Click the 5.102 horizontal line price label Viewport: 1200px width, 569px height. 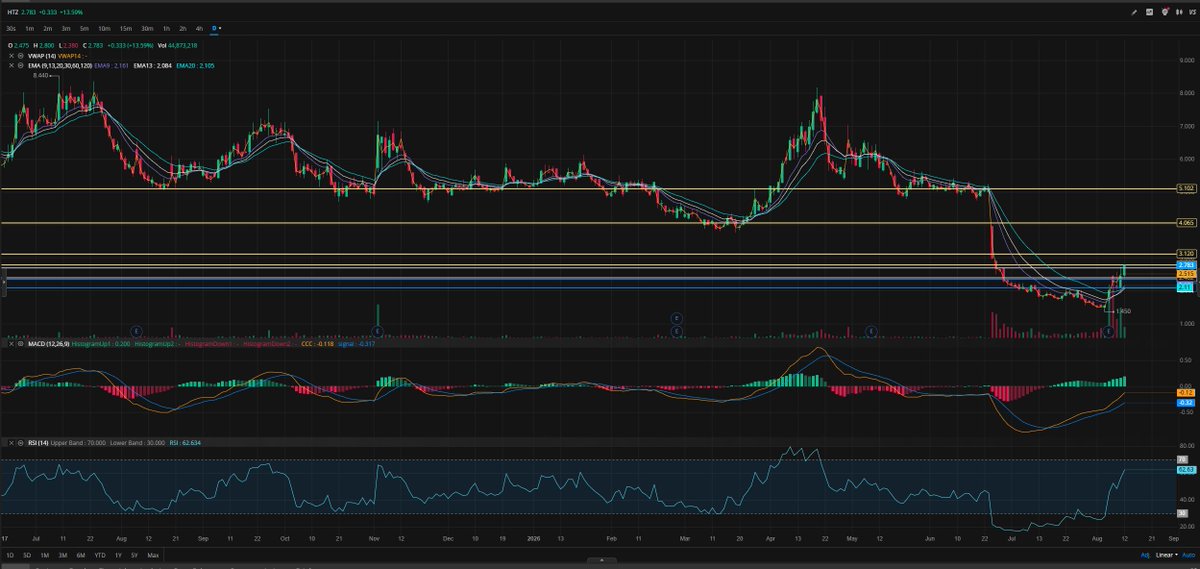[x=1185, y=188]
